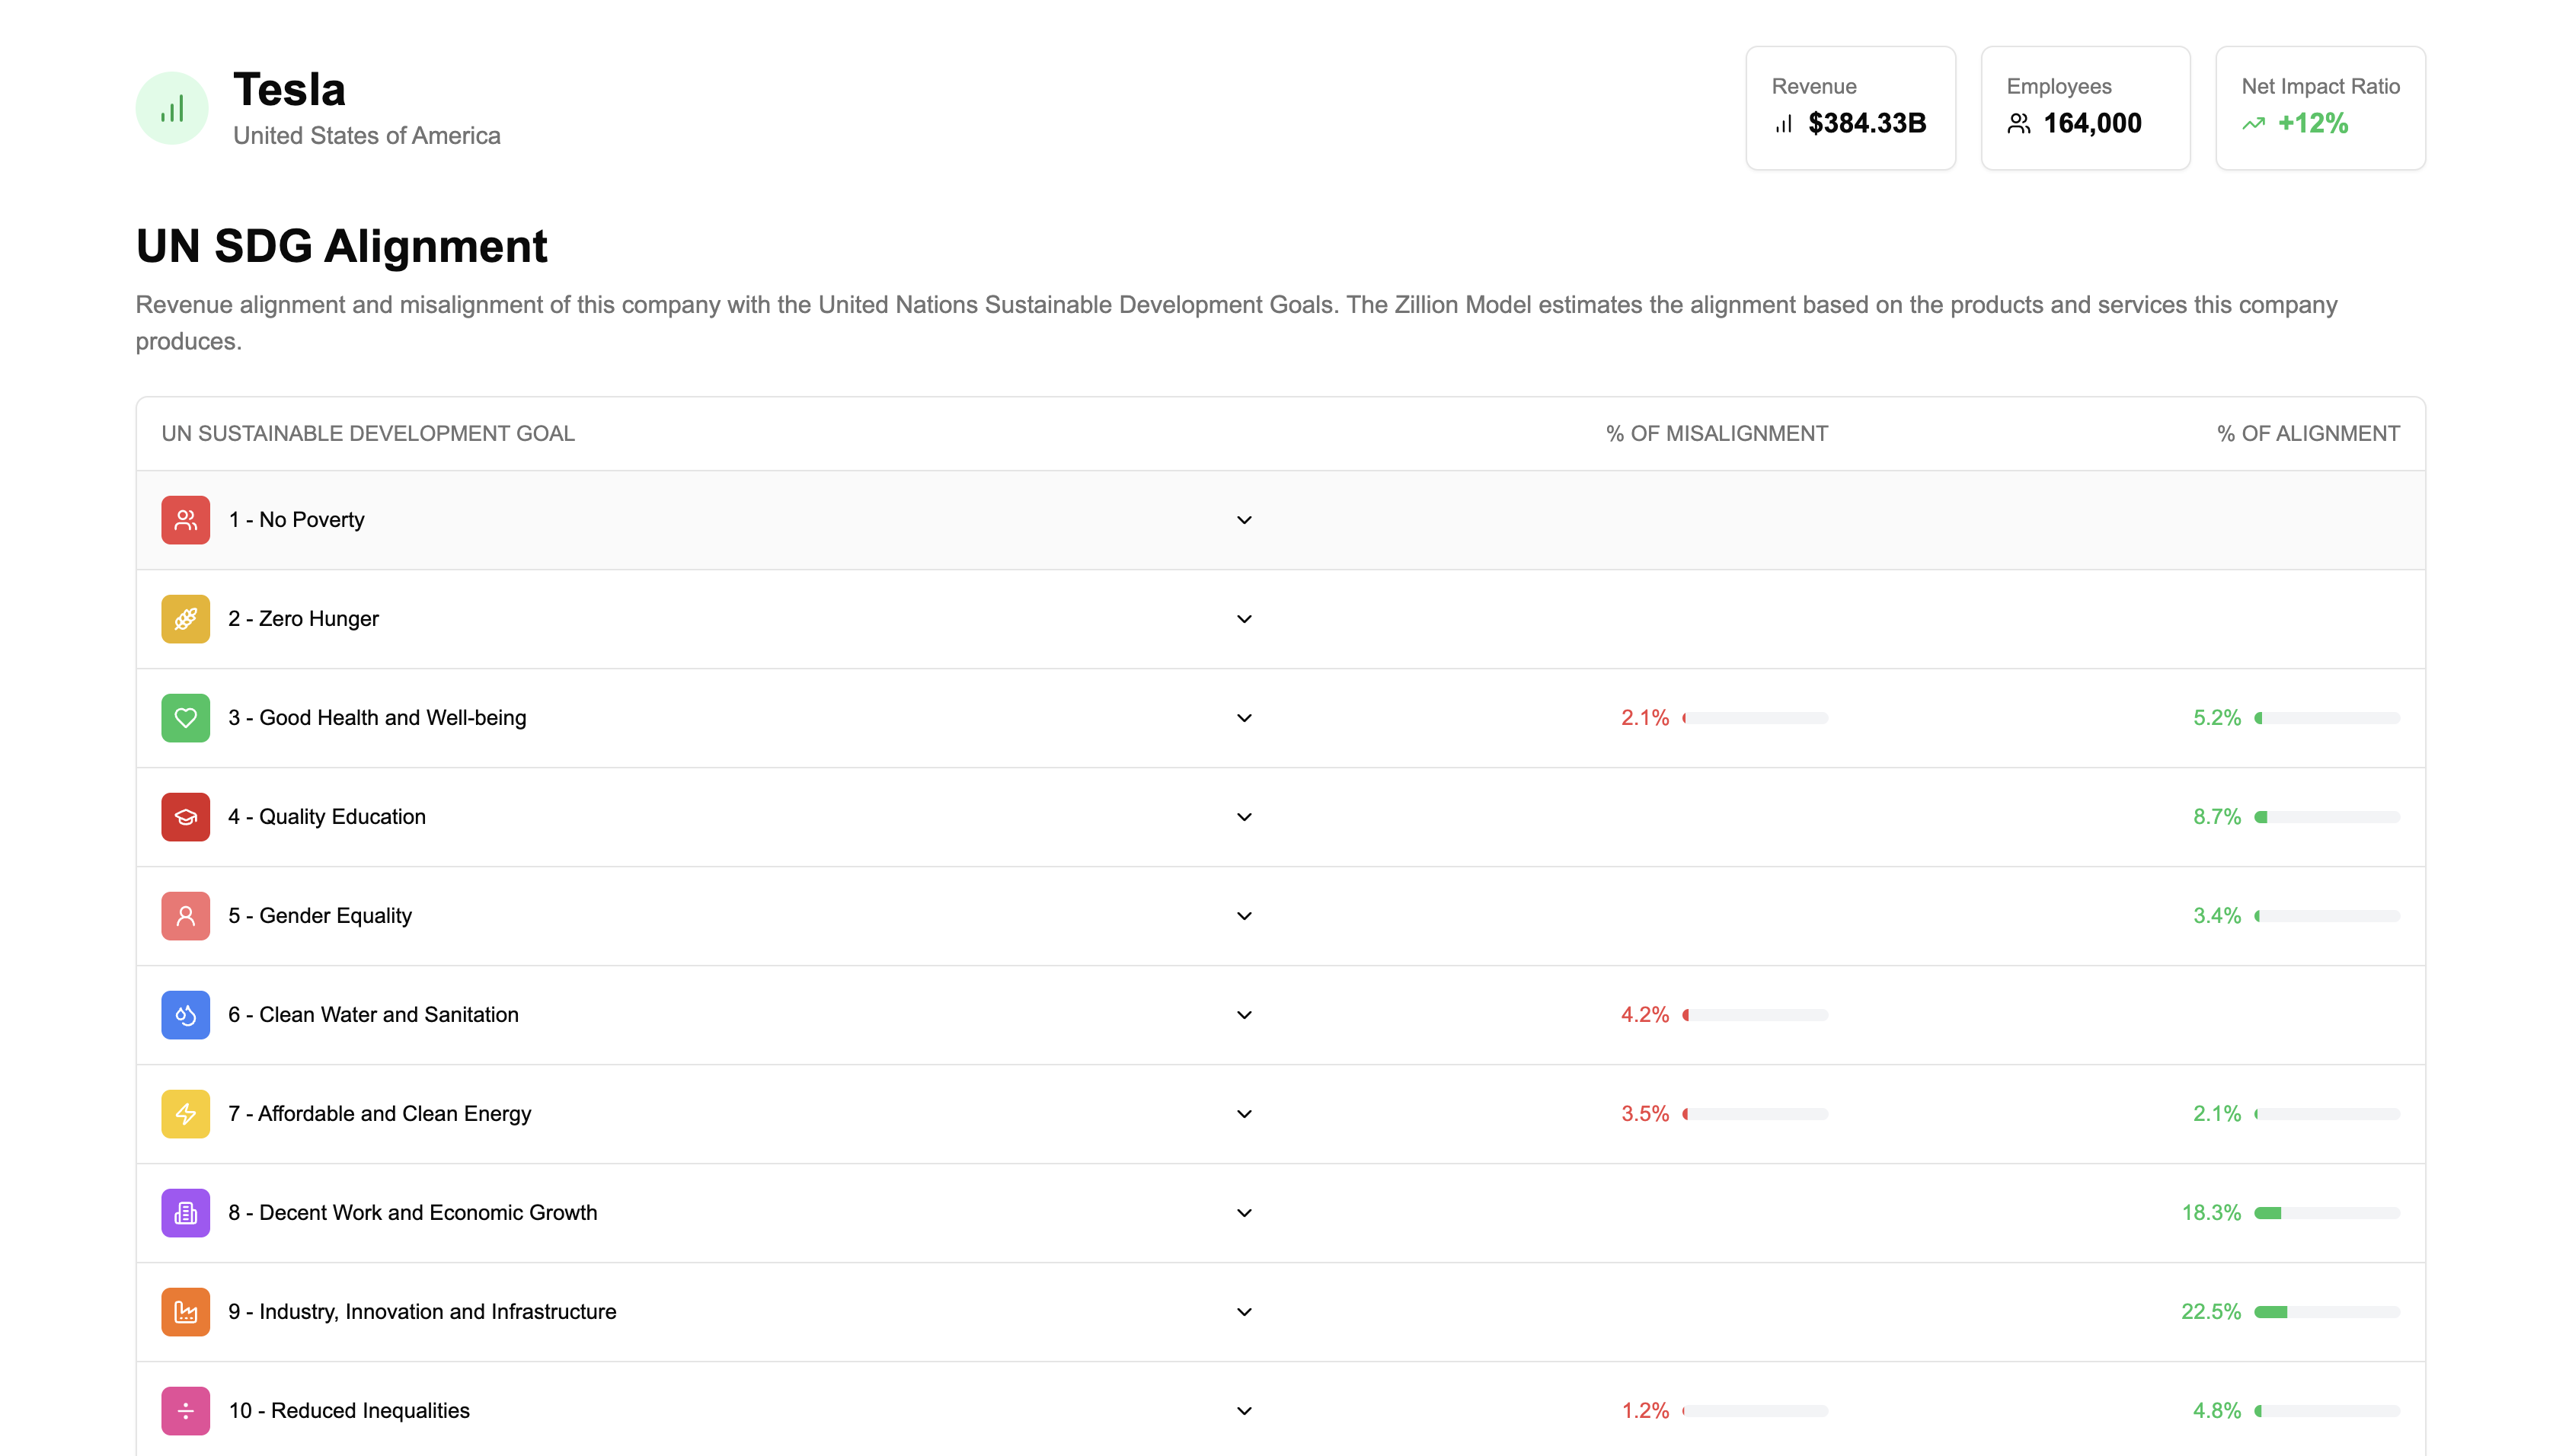Select '3 - Good Health and Well-being' label
This screenshot has width=2553, height=1456.
tap(377, 718)
